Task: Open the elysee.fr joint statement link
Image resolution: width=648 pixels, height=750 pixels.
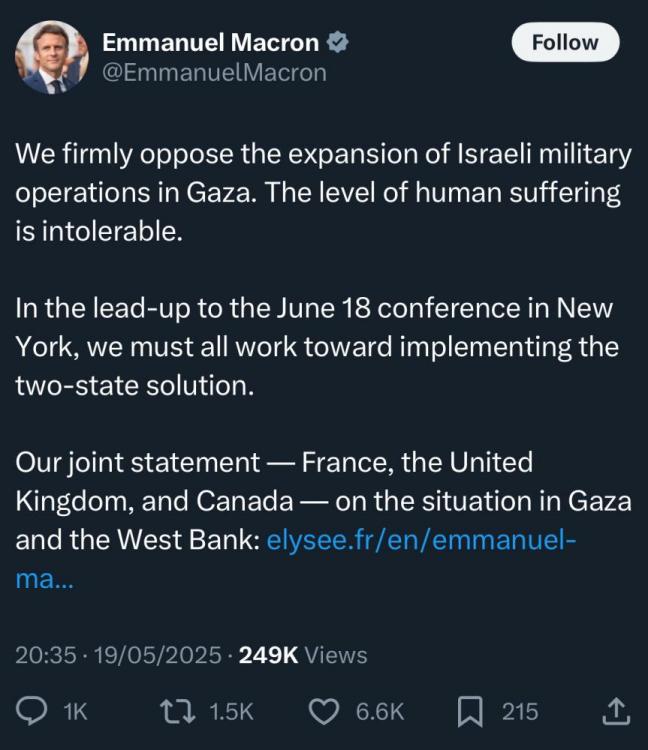Action: tap(420, 540)
